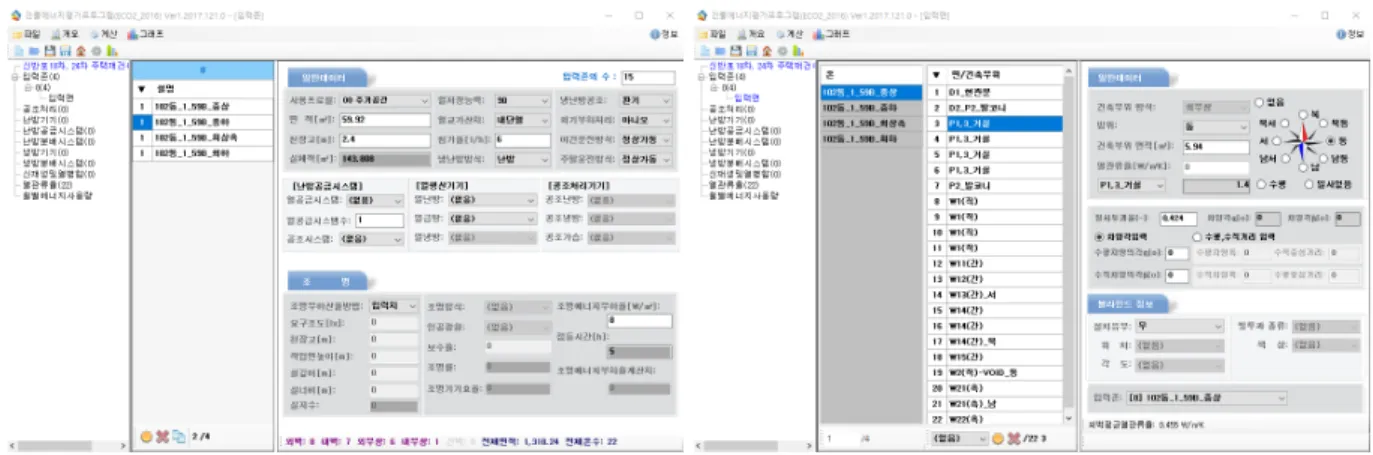This screenshot has height=455, width=1373.
Task: Click the 입력존의 수 input field
Action: pyautogui.click(x=647, y=76)
